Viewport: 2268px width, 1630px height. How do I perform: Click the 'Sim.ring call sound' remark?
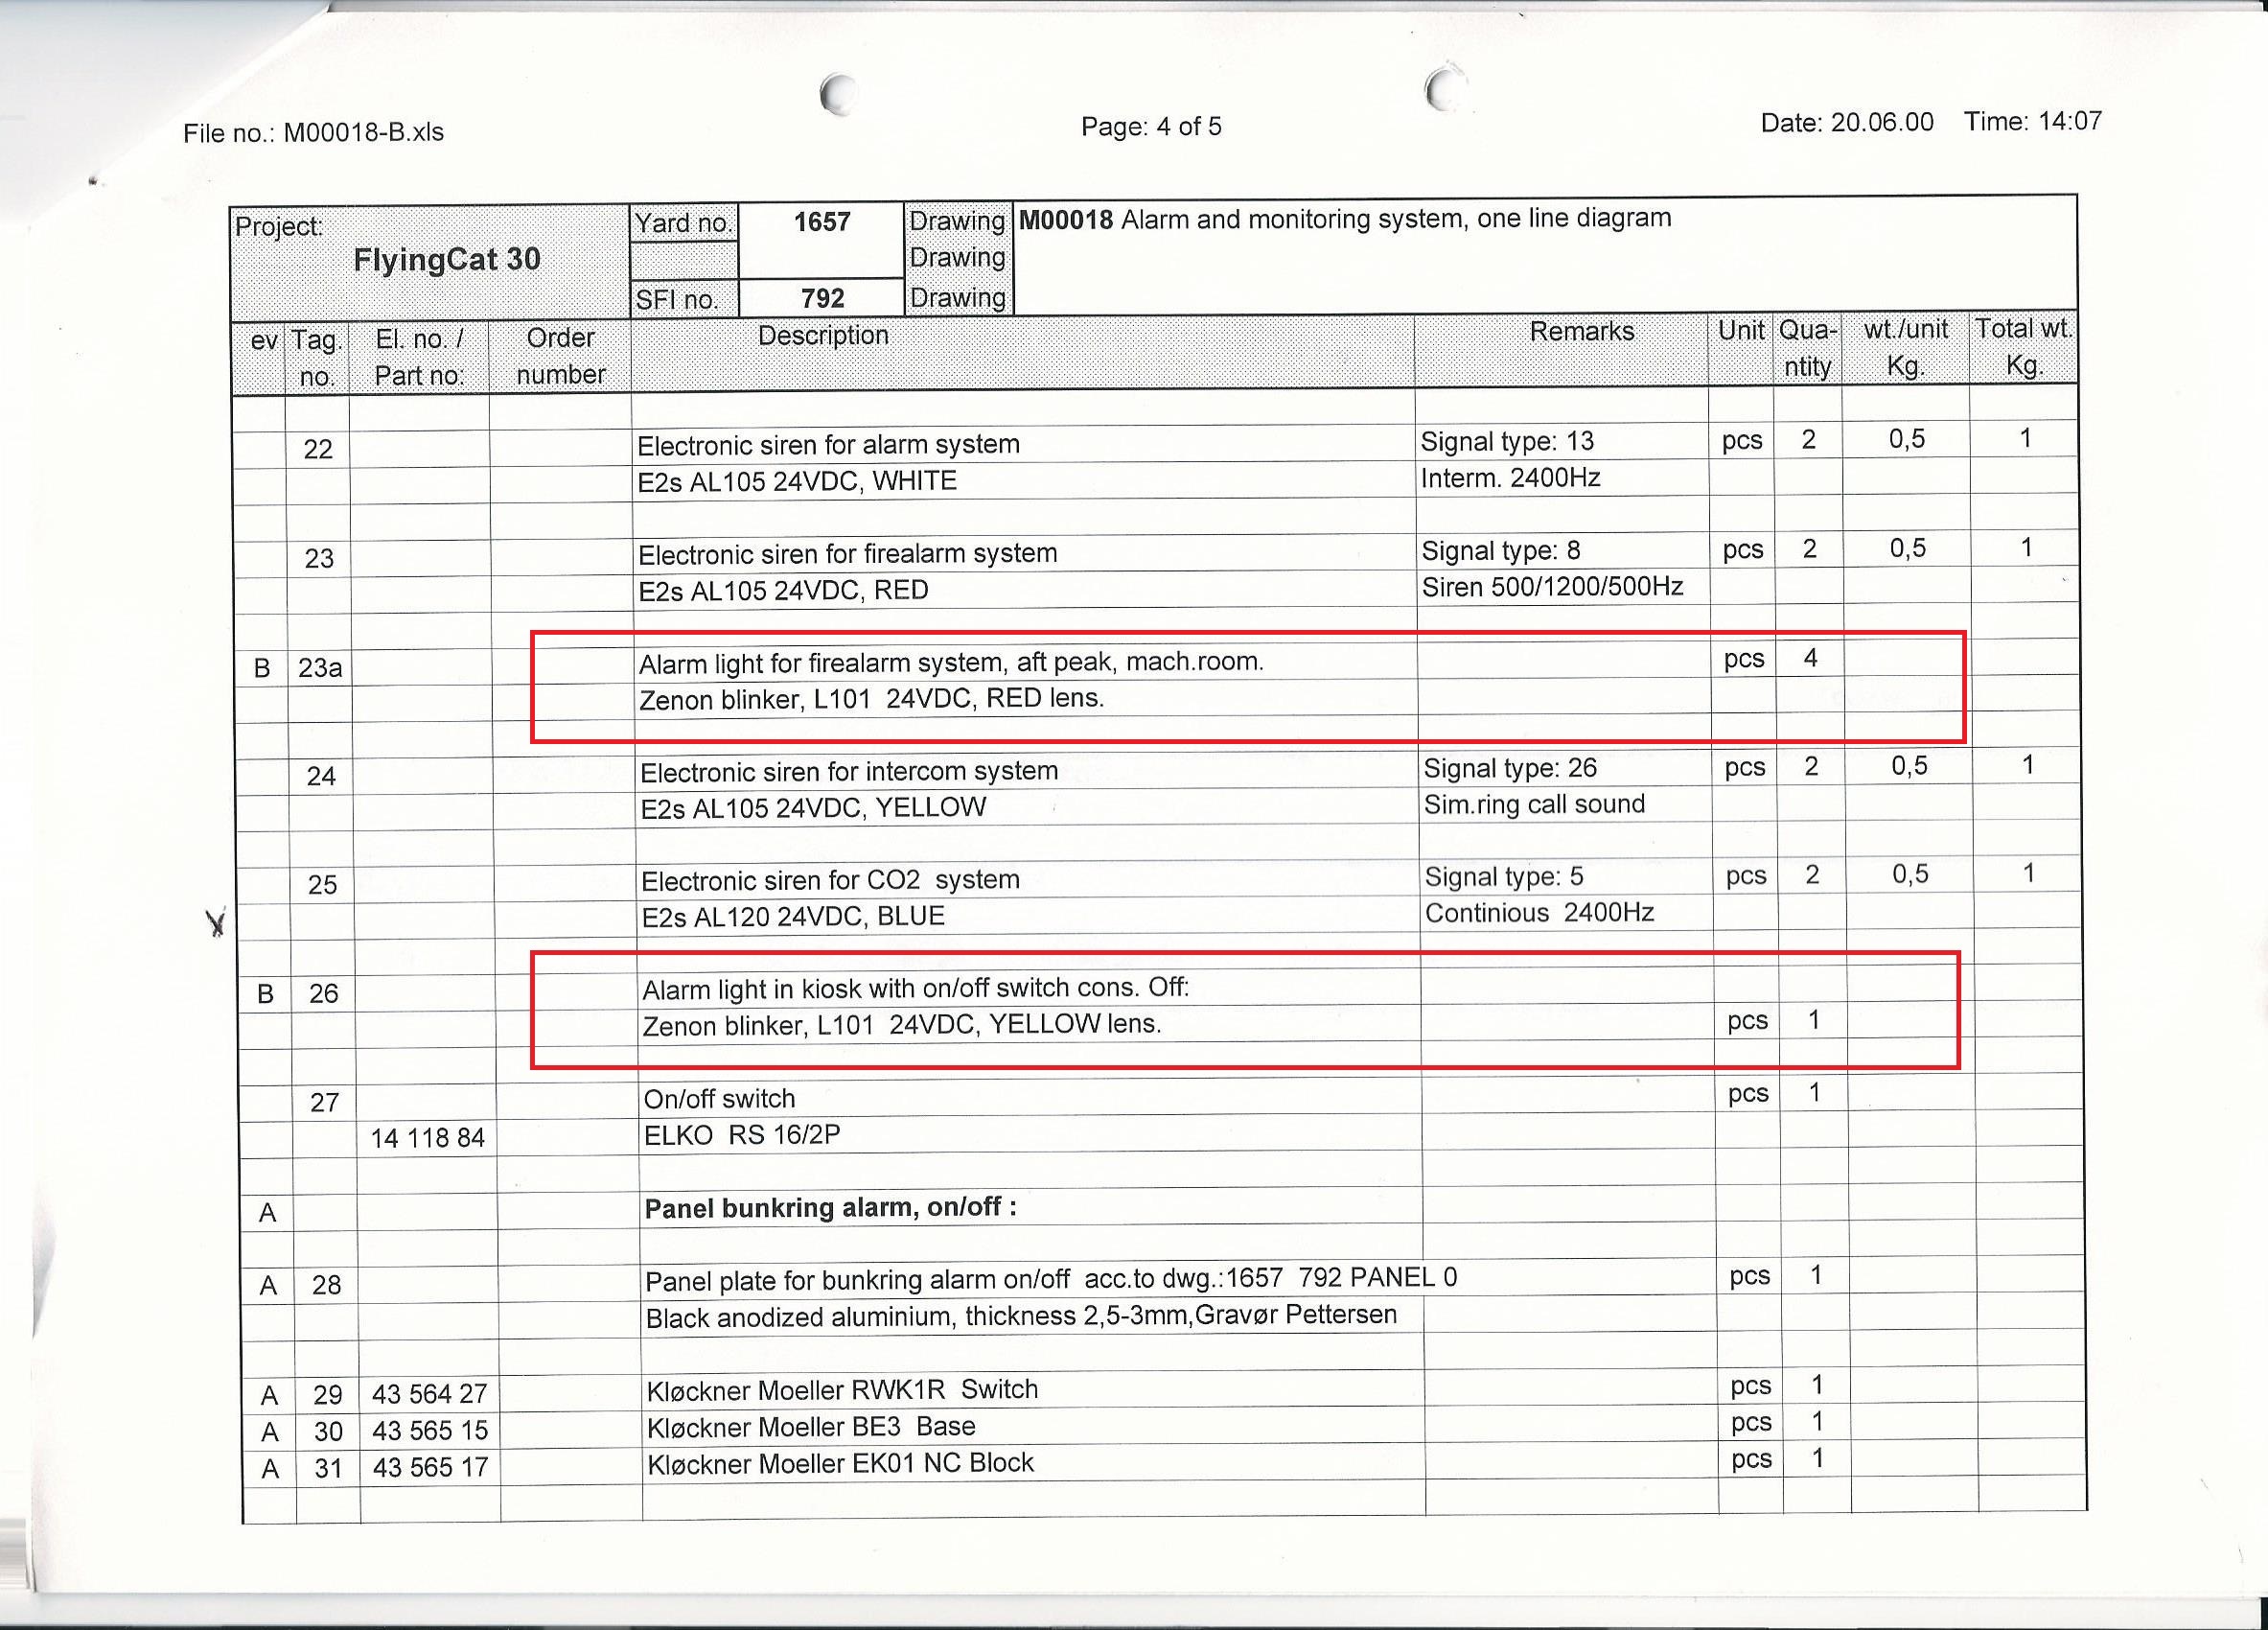point(1534,804)
